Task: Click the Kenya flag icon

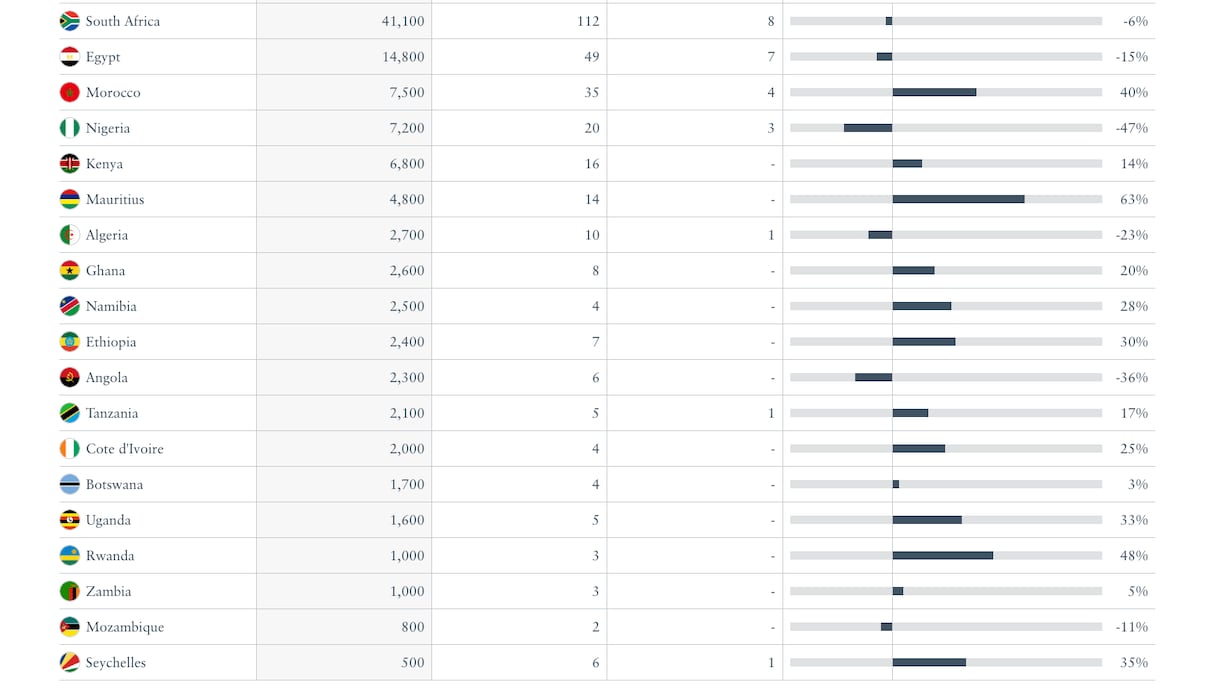Action: point(69,164)
